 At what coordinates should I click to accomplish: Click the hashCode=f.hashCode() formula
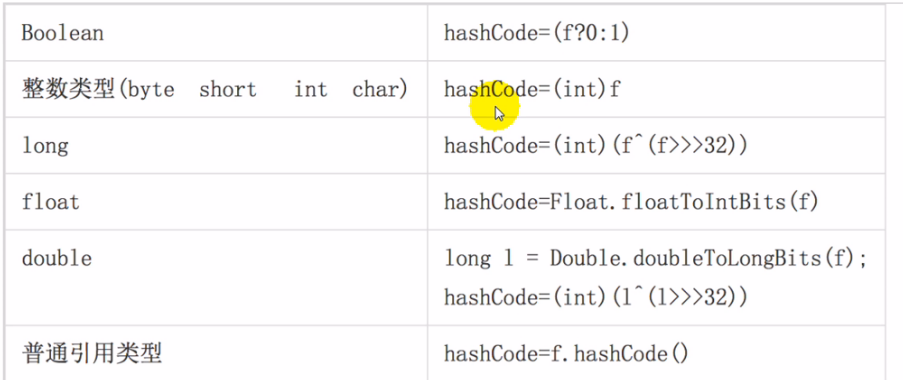566,354
